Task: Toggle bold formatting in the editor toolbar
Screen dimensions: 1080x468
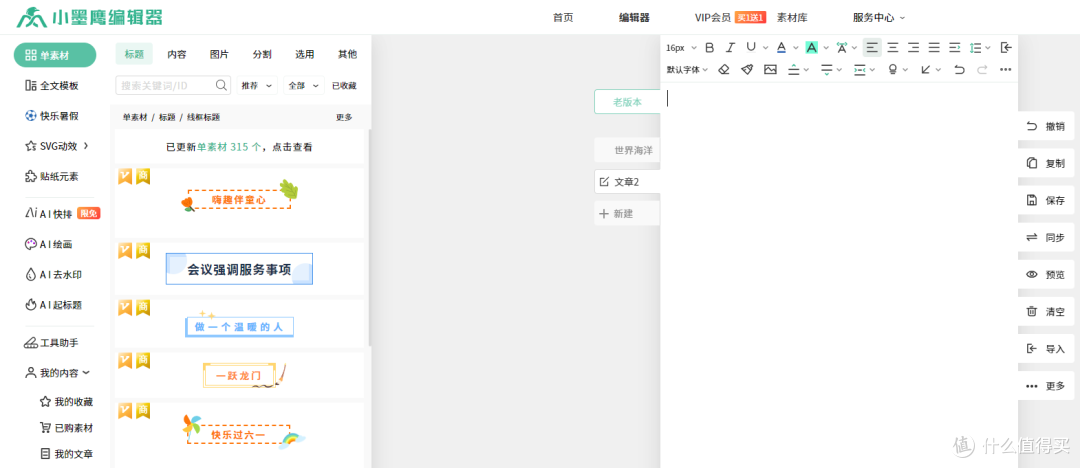Action: coord(709,48)
